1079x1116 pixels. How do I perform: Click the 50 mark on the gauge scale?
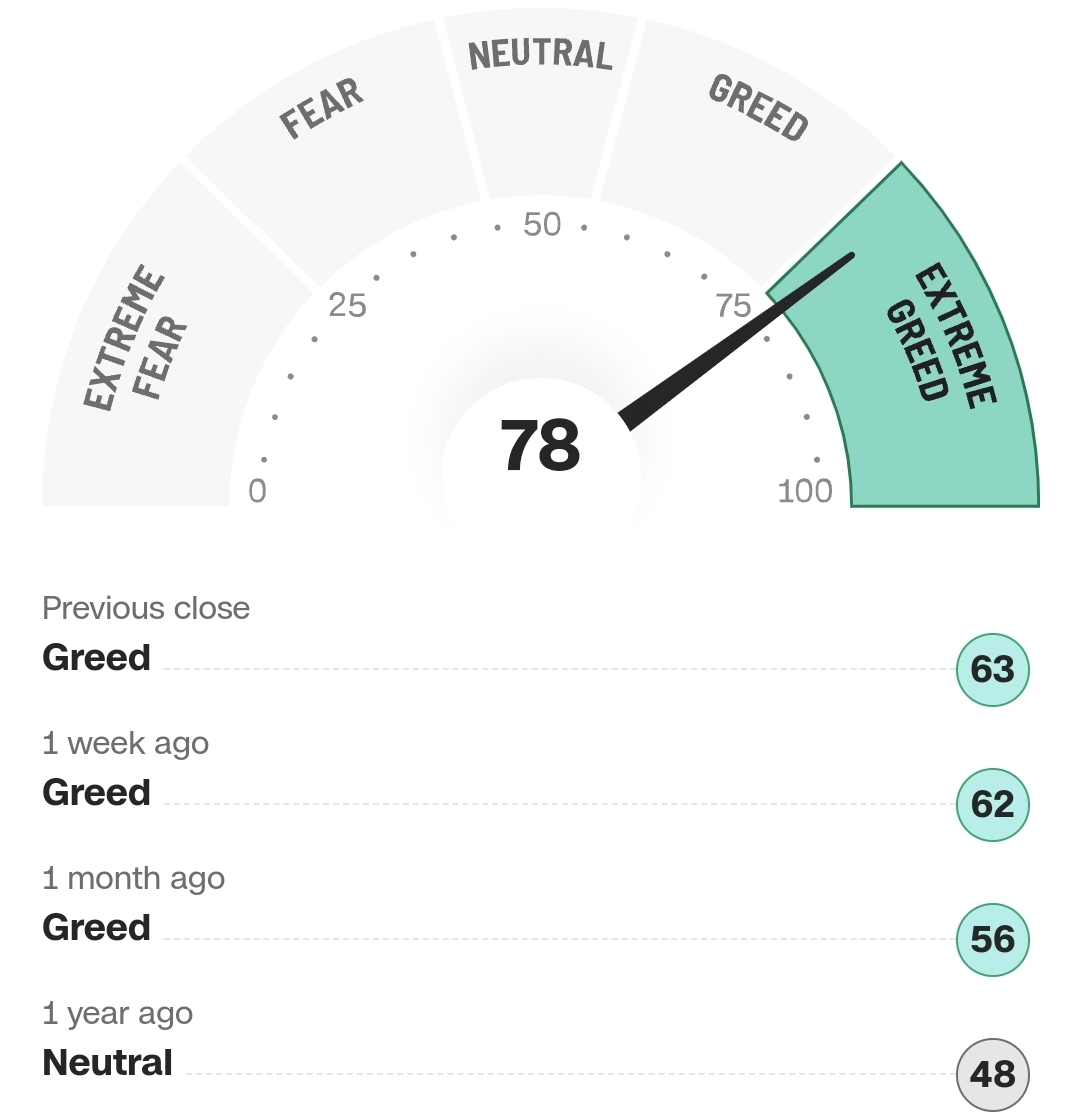coord(542,225)
